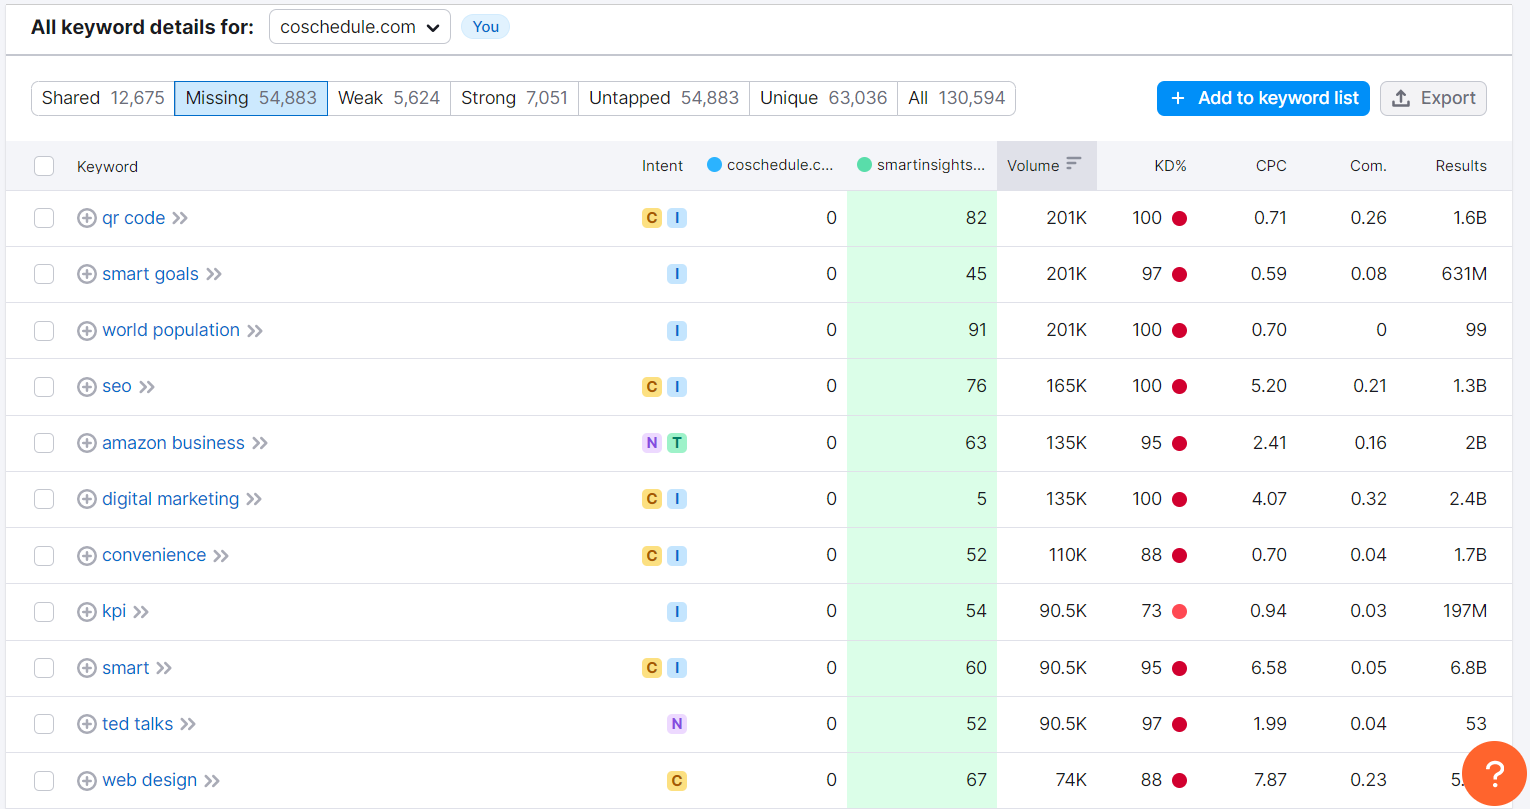
Task: Check the web design row checkbox
Action: (44, 781)
